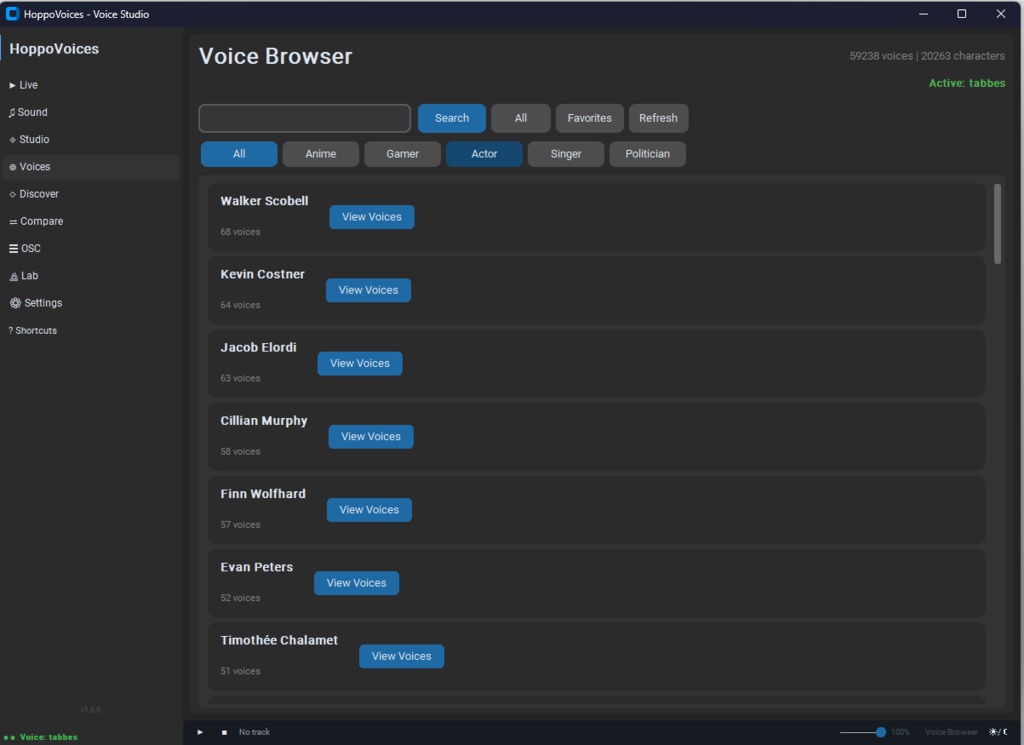
Task: Click the '51 voices' count text
Action: coord(240,671)
